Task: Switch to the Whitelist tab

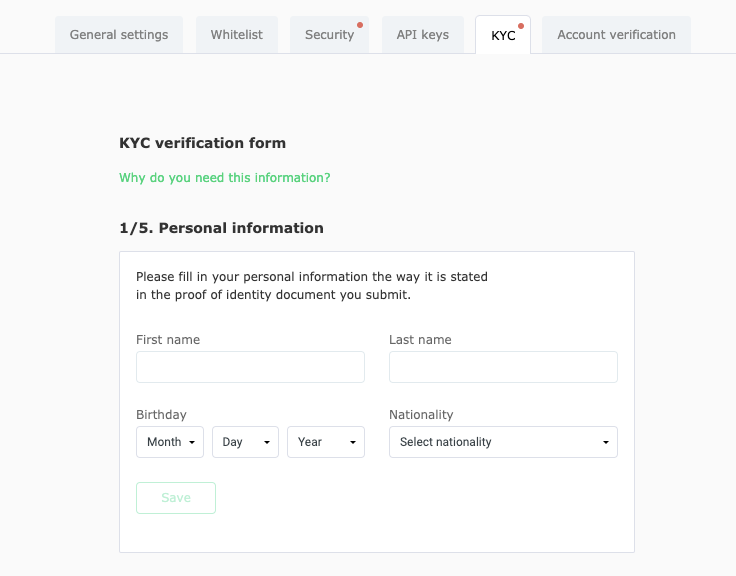Action: (237, 35)
